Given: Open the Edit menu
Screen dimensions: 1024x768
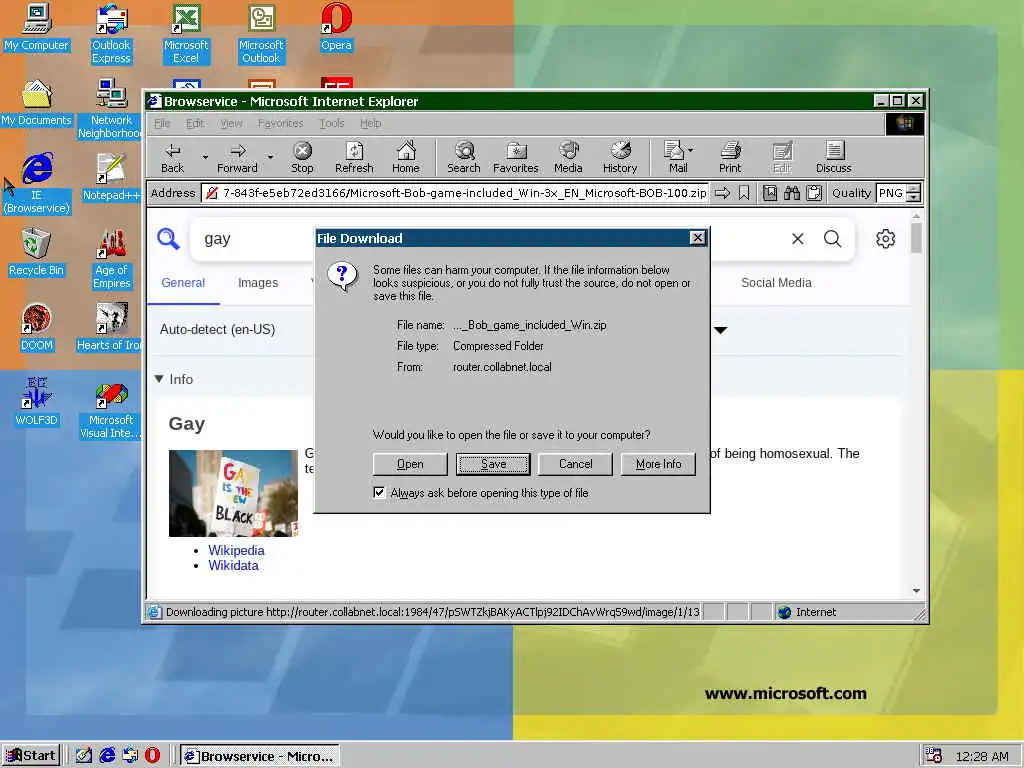Looking at the screenshot, I should (195, 123).
